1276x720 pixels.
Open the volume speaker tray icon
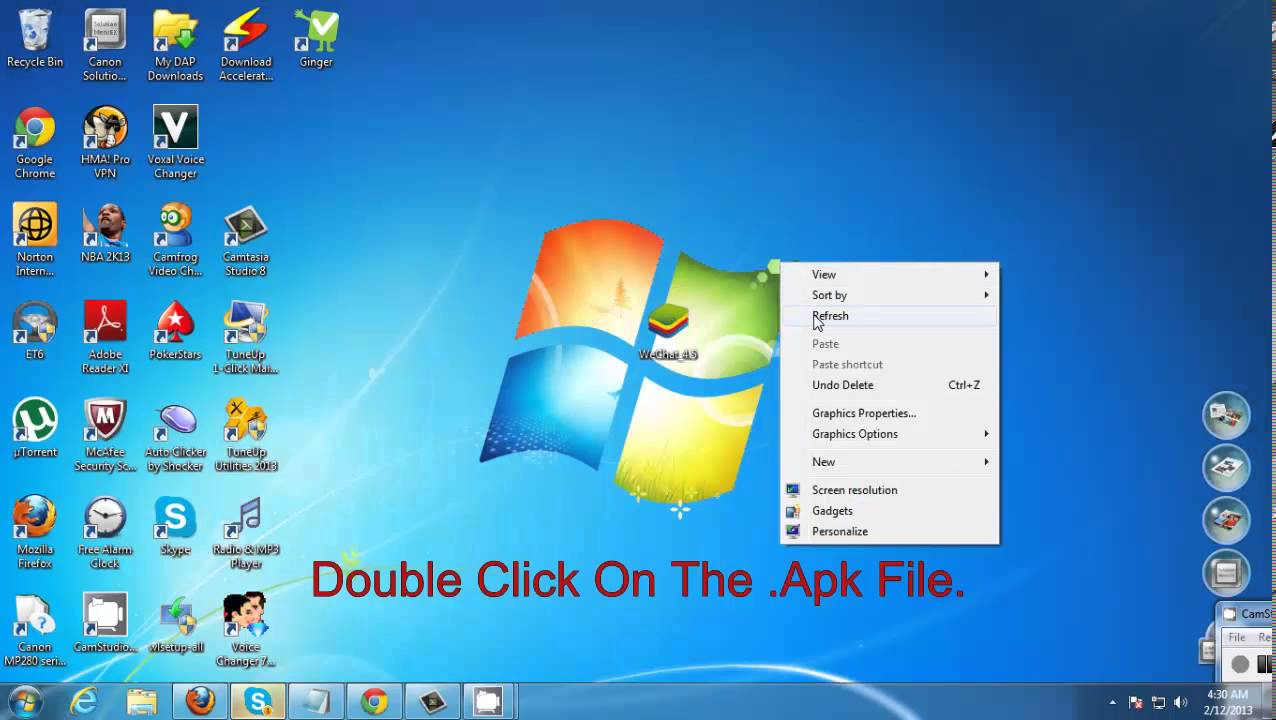1181,702
